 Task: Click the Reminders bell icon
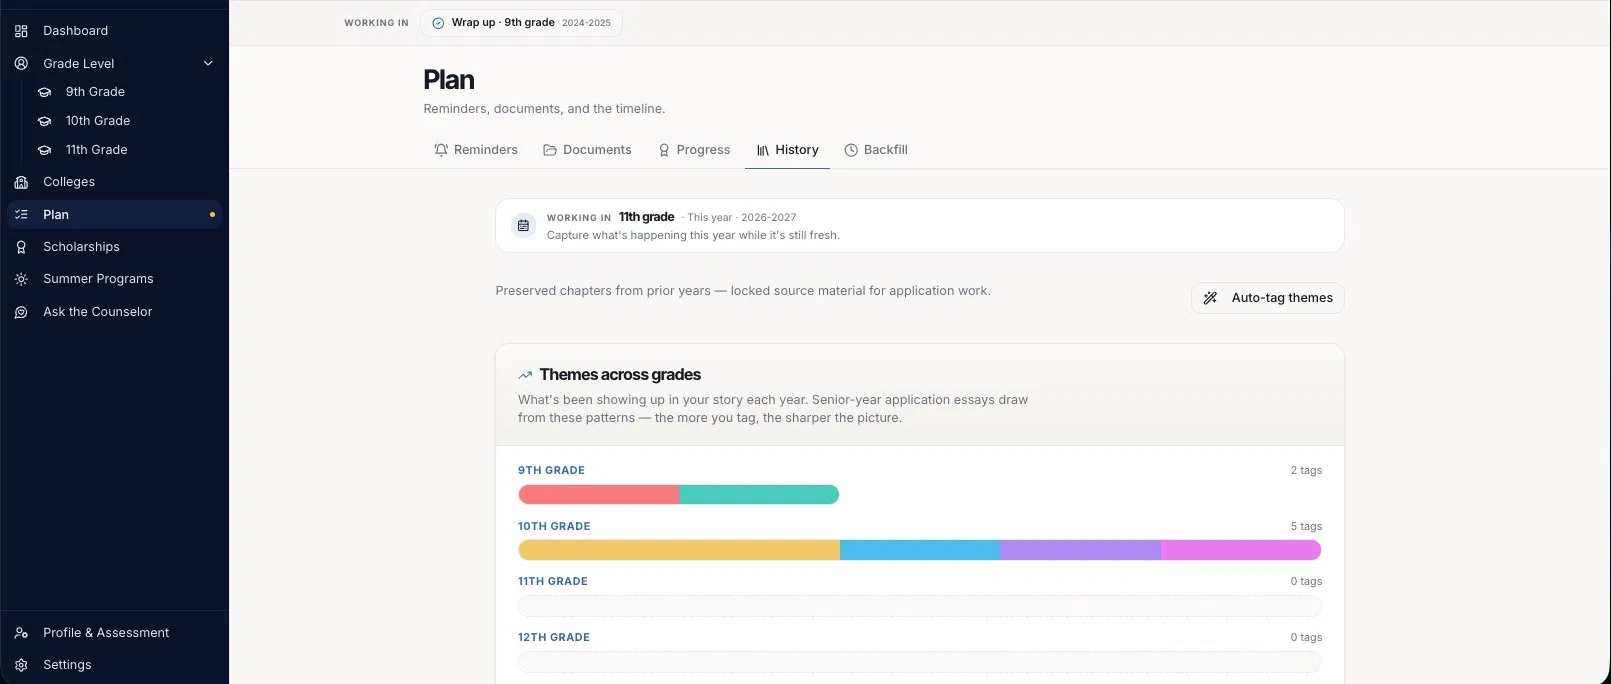point(441,150)
